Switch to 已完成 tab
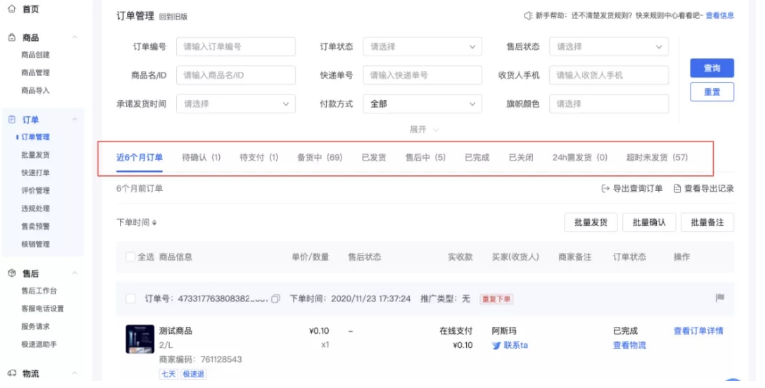Screen dimensions: 765x388 click(477, 157)
